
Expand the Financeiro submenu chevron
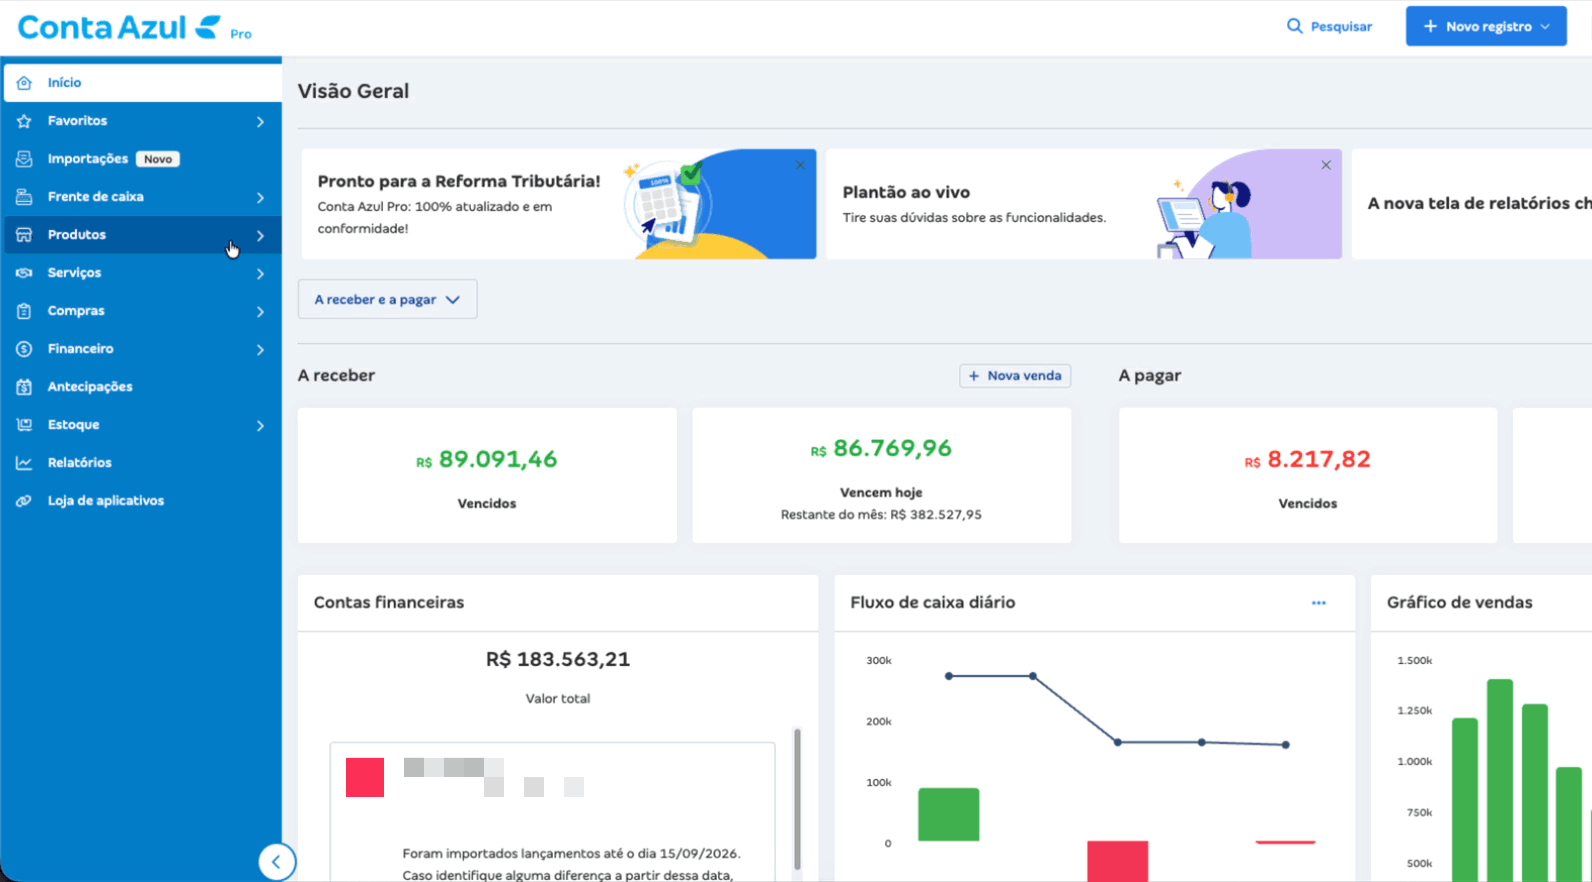coord(260,350)
